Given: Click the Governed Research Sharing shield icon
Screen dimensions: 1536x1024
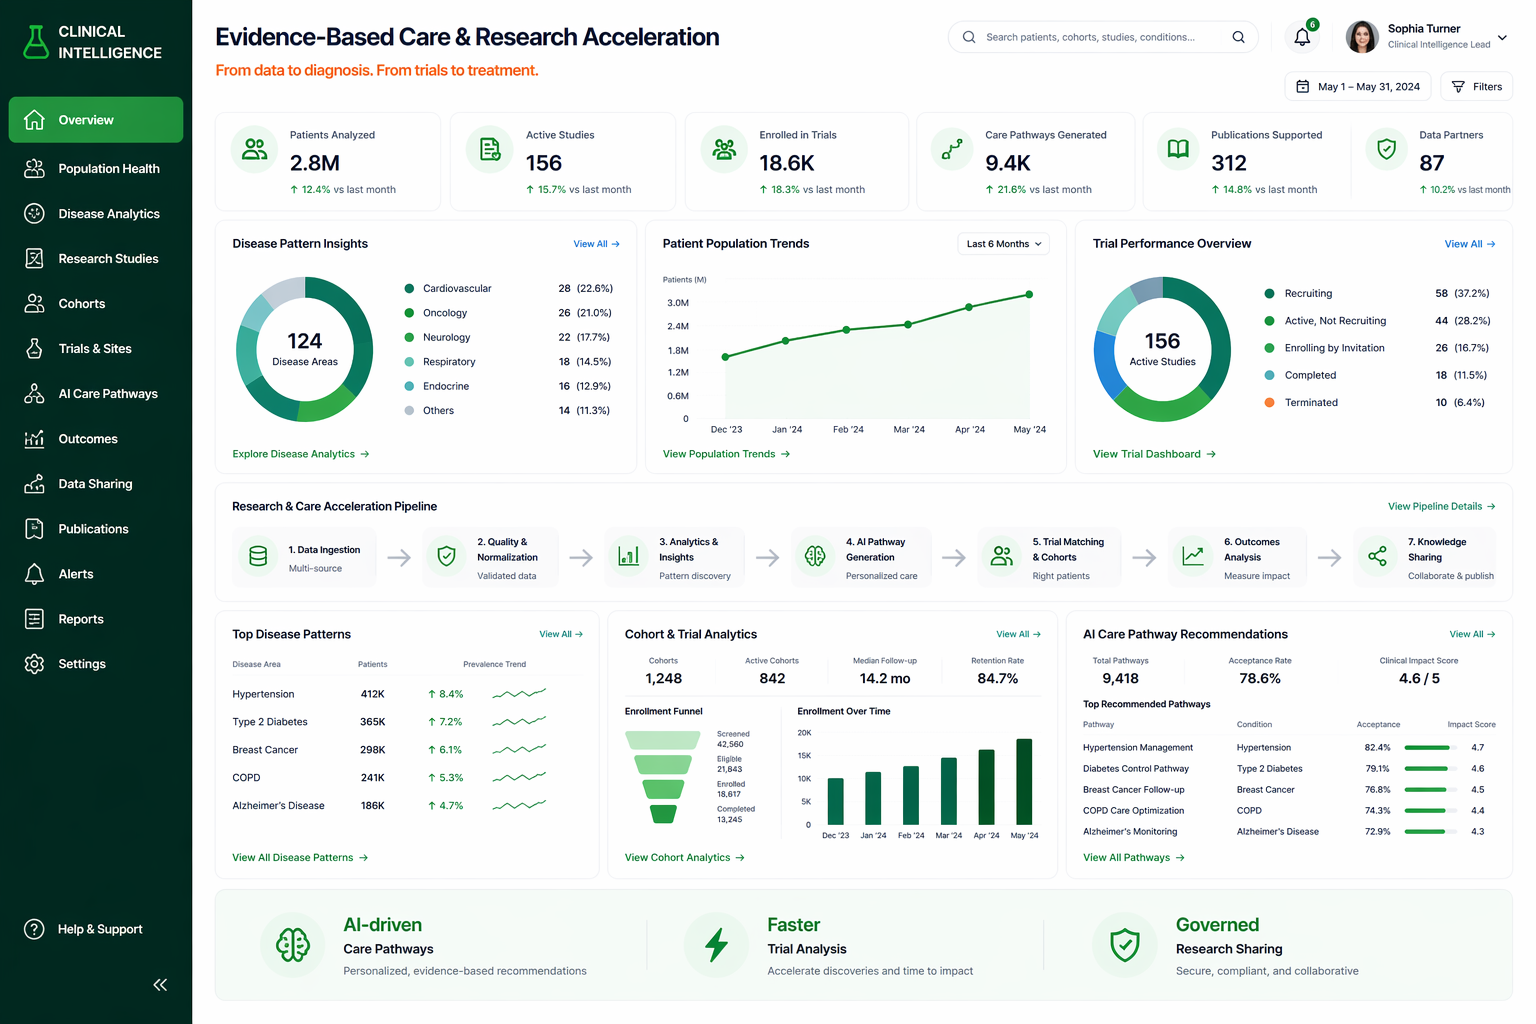Looking at the screenshot, I should click(1125, 945).
